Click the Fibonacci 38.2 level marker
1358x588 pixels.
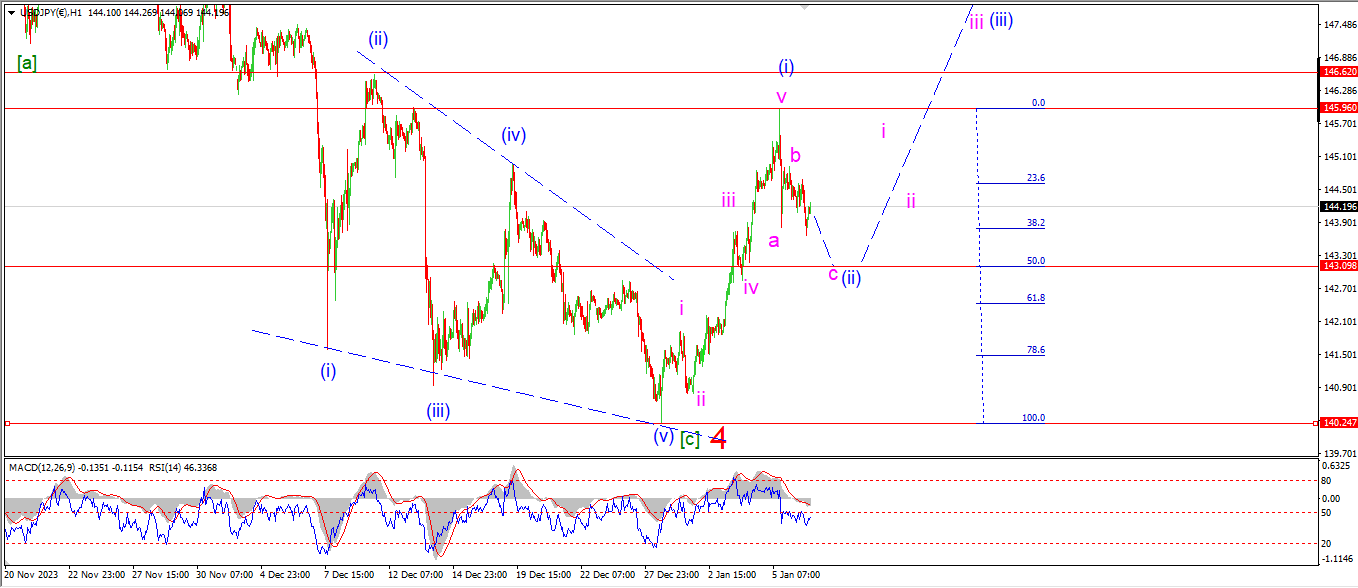click(1034, 223)
